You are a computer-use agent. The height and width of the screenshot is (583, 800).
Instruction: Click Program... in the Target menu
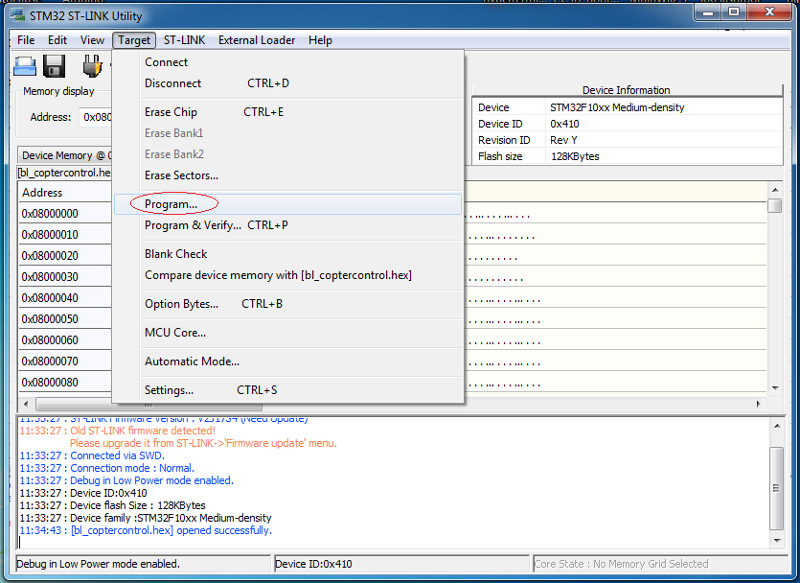288,204
